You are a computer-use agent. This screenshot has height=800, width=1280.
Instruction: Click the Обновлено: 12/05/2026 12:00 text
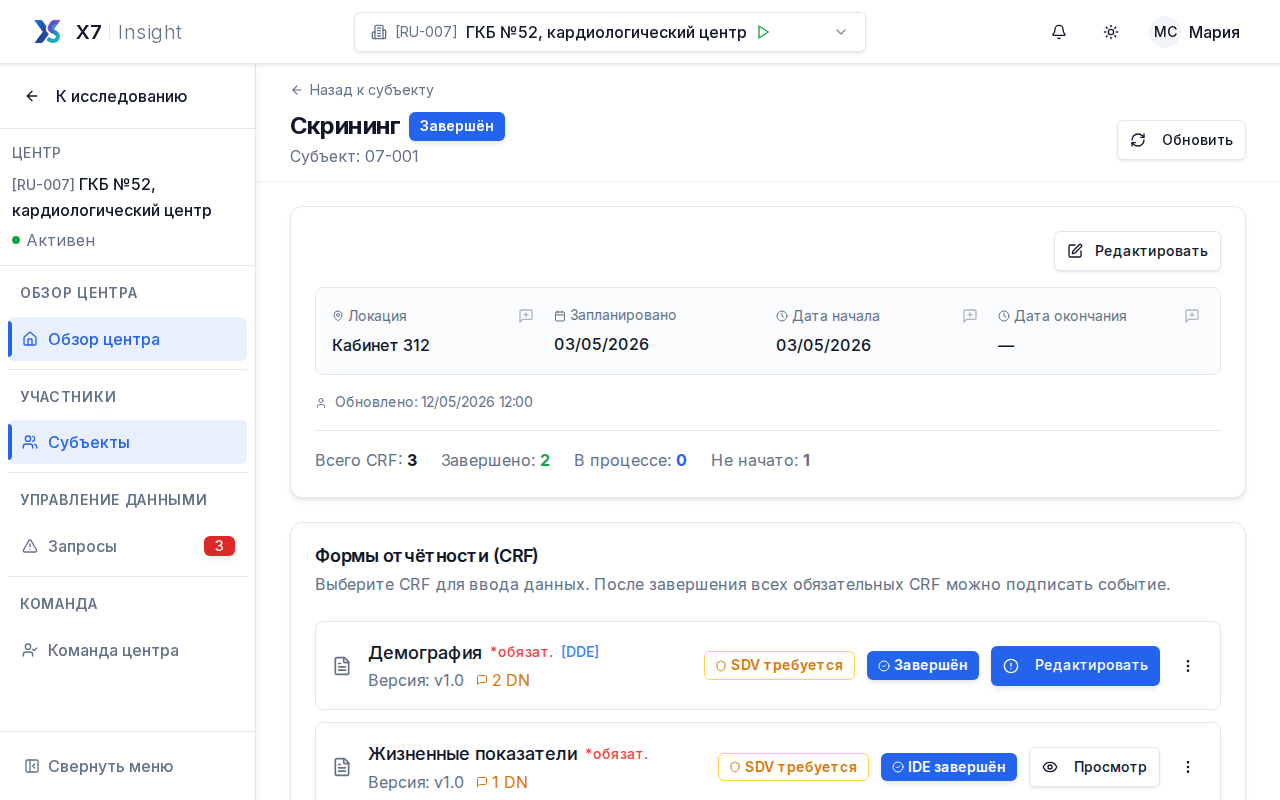434,402
